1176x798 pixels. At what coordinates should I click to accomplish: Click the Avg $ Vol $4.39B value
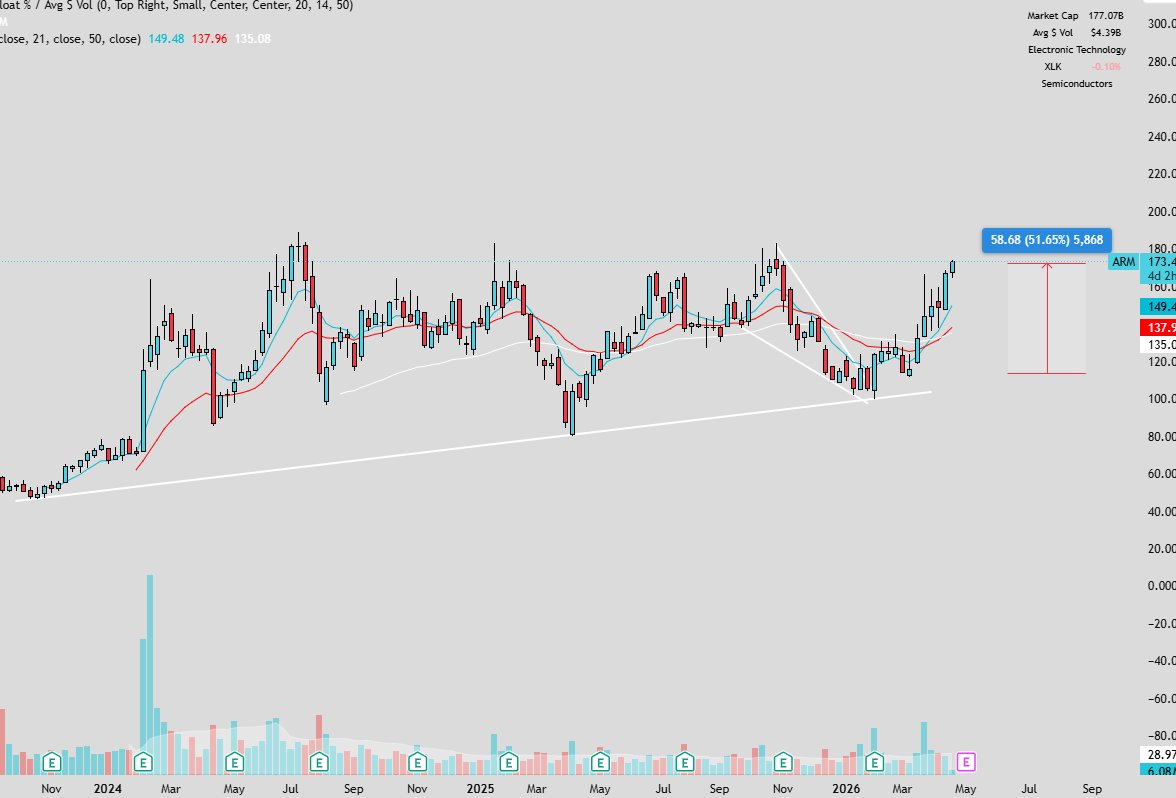point(1106,33)
